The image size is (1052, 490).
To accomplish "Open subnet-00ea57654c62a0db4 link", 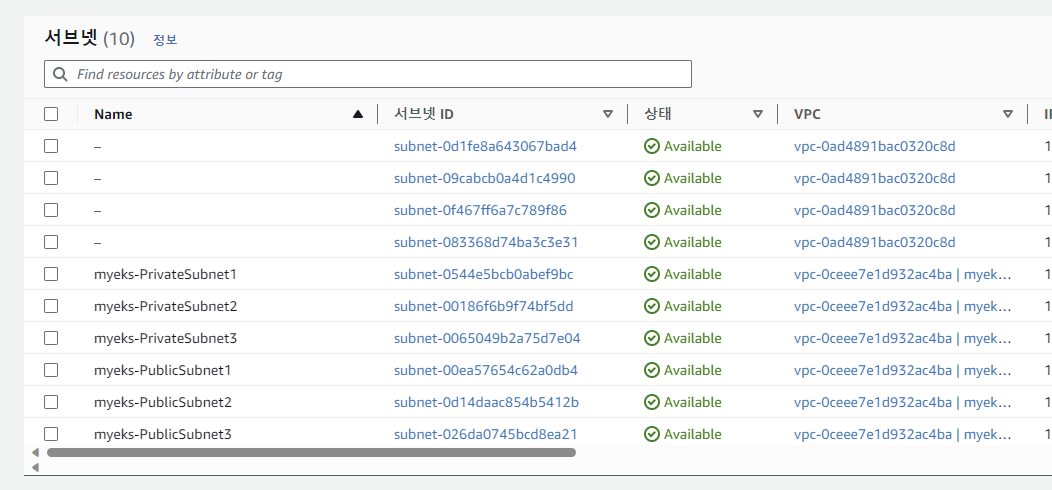I will pyautogui.click(x=486, y=370).
